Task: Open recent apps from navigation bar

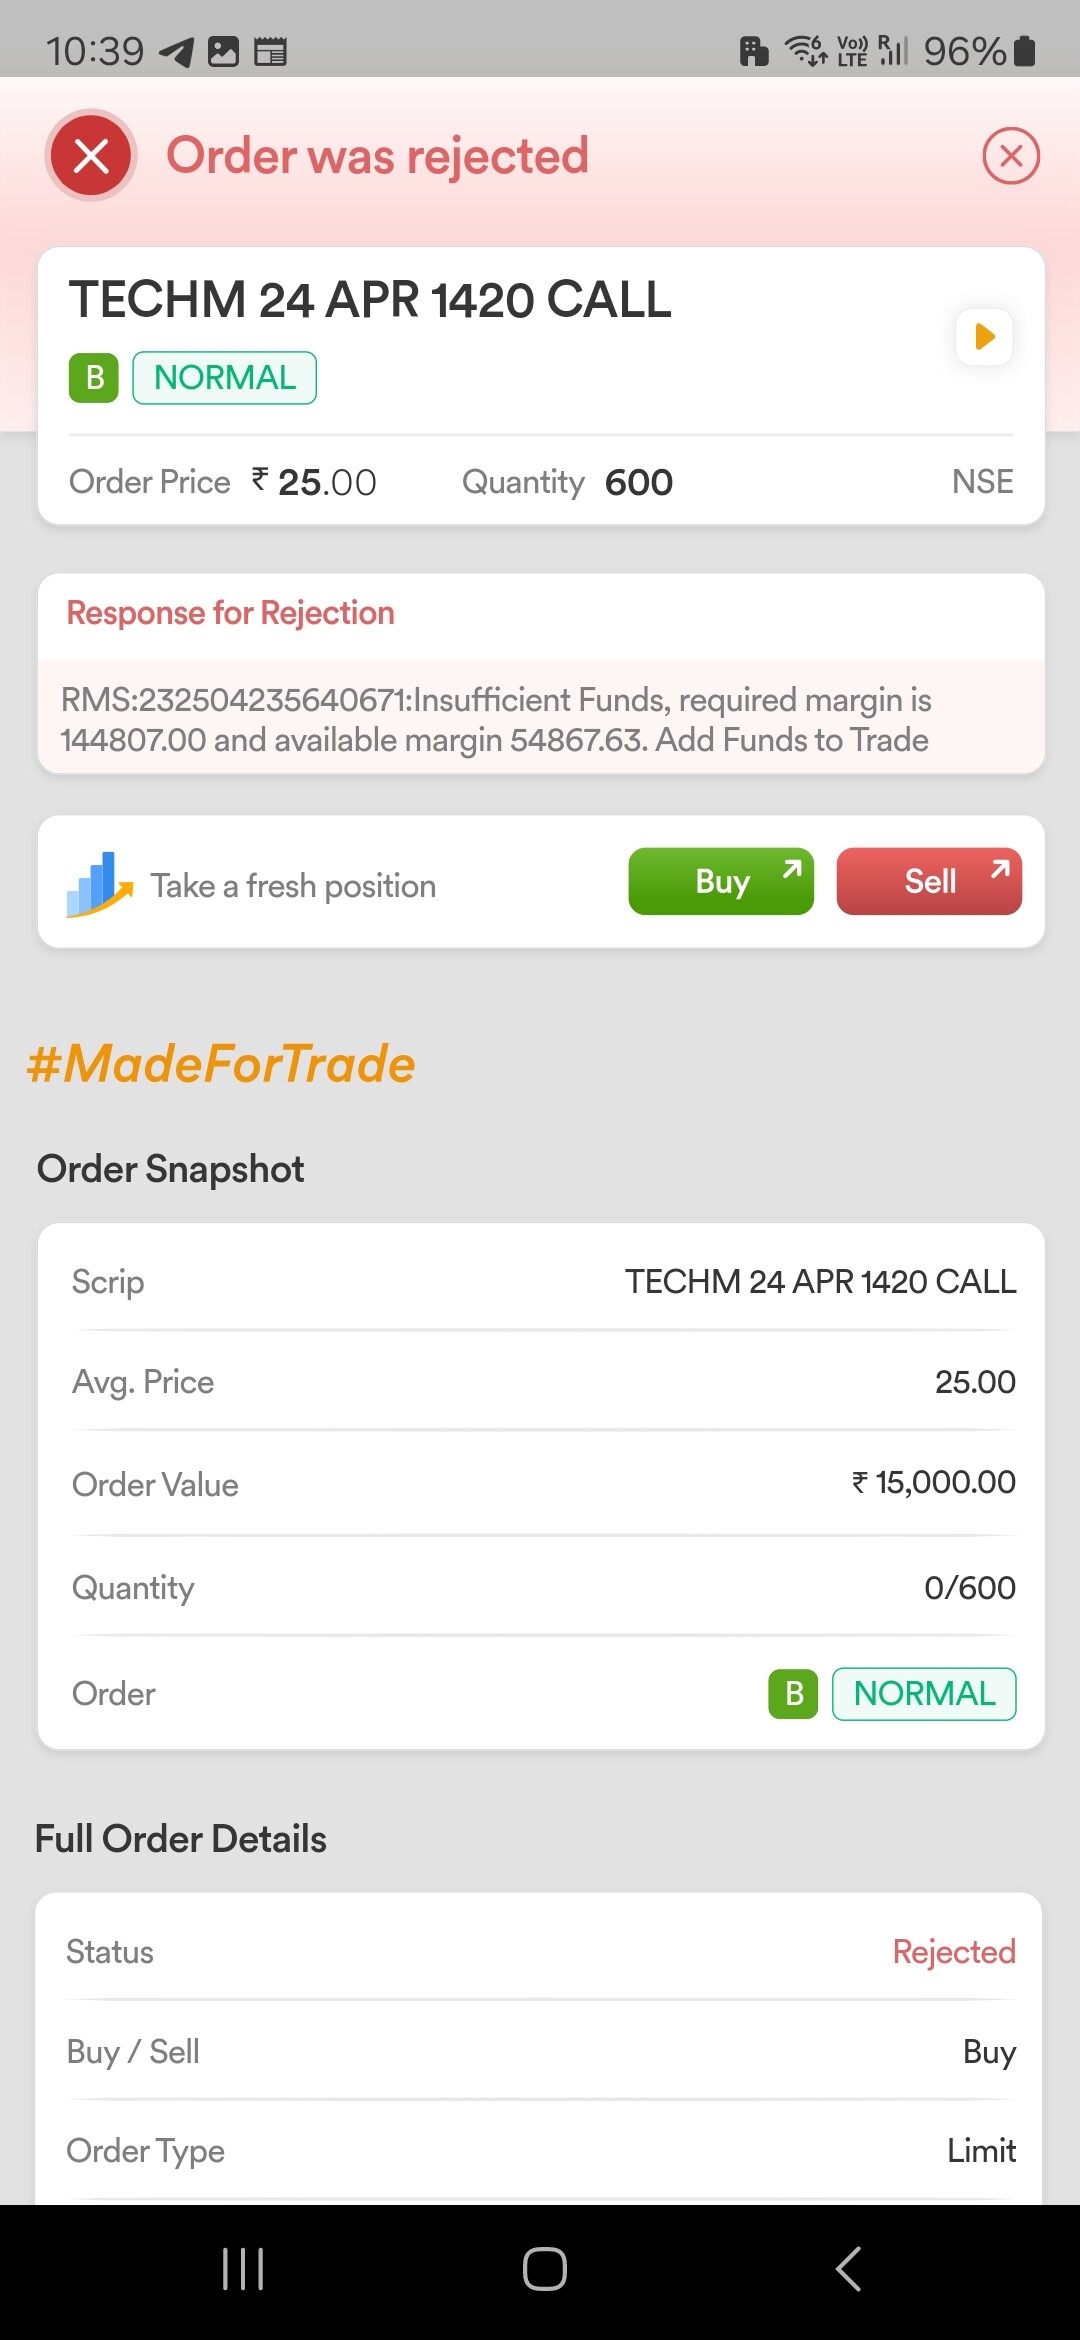Action: pos(243,2268)
